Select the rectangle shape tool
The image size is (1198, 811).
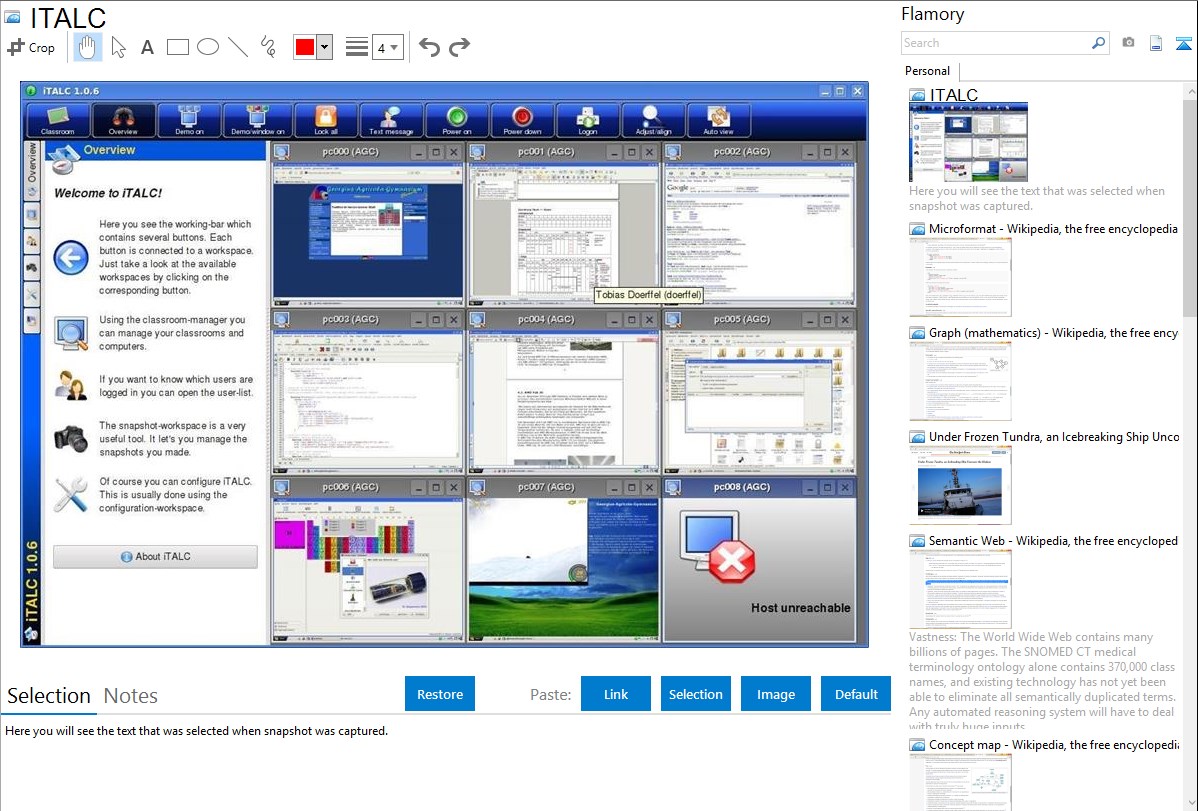point(177,47)
